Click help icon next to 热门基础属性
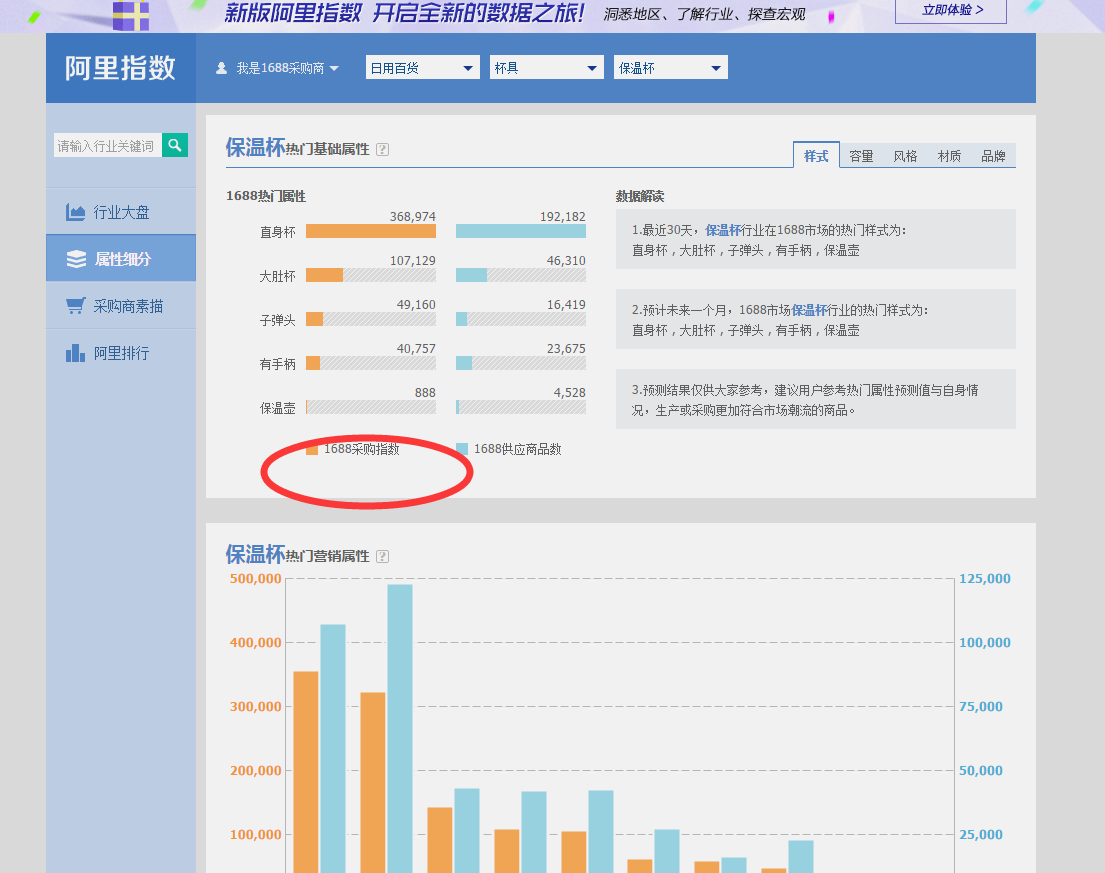Screen dimensions: 1105x873 click(x=383, y=149)
